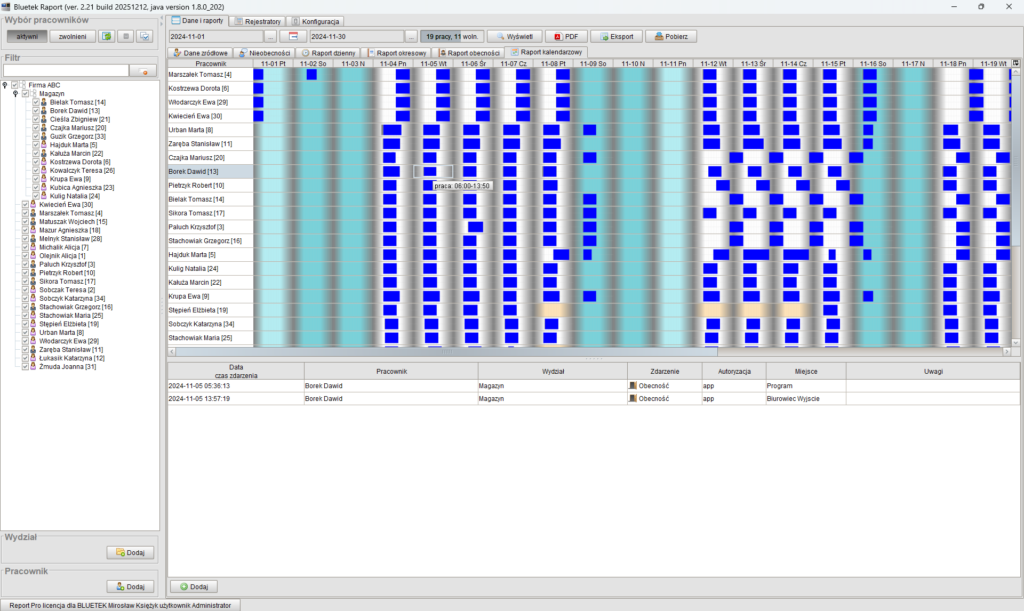Viewport: 1024px width, 611px height.
Task: Open the Raport dzienny tab
Action: pyautogui.click(x=330, y=52)
